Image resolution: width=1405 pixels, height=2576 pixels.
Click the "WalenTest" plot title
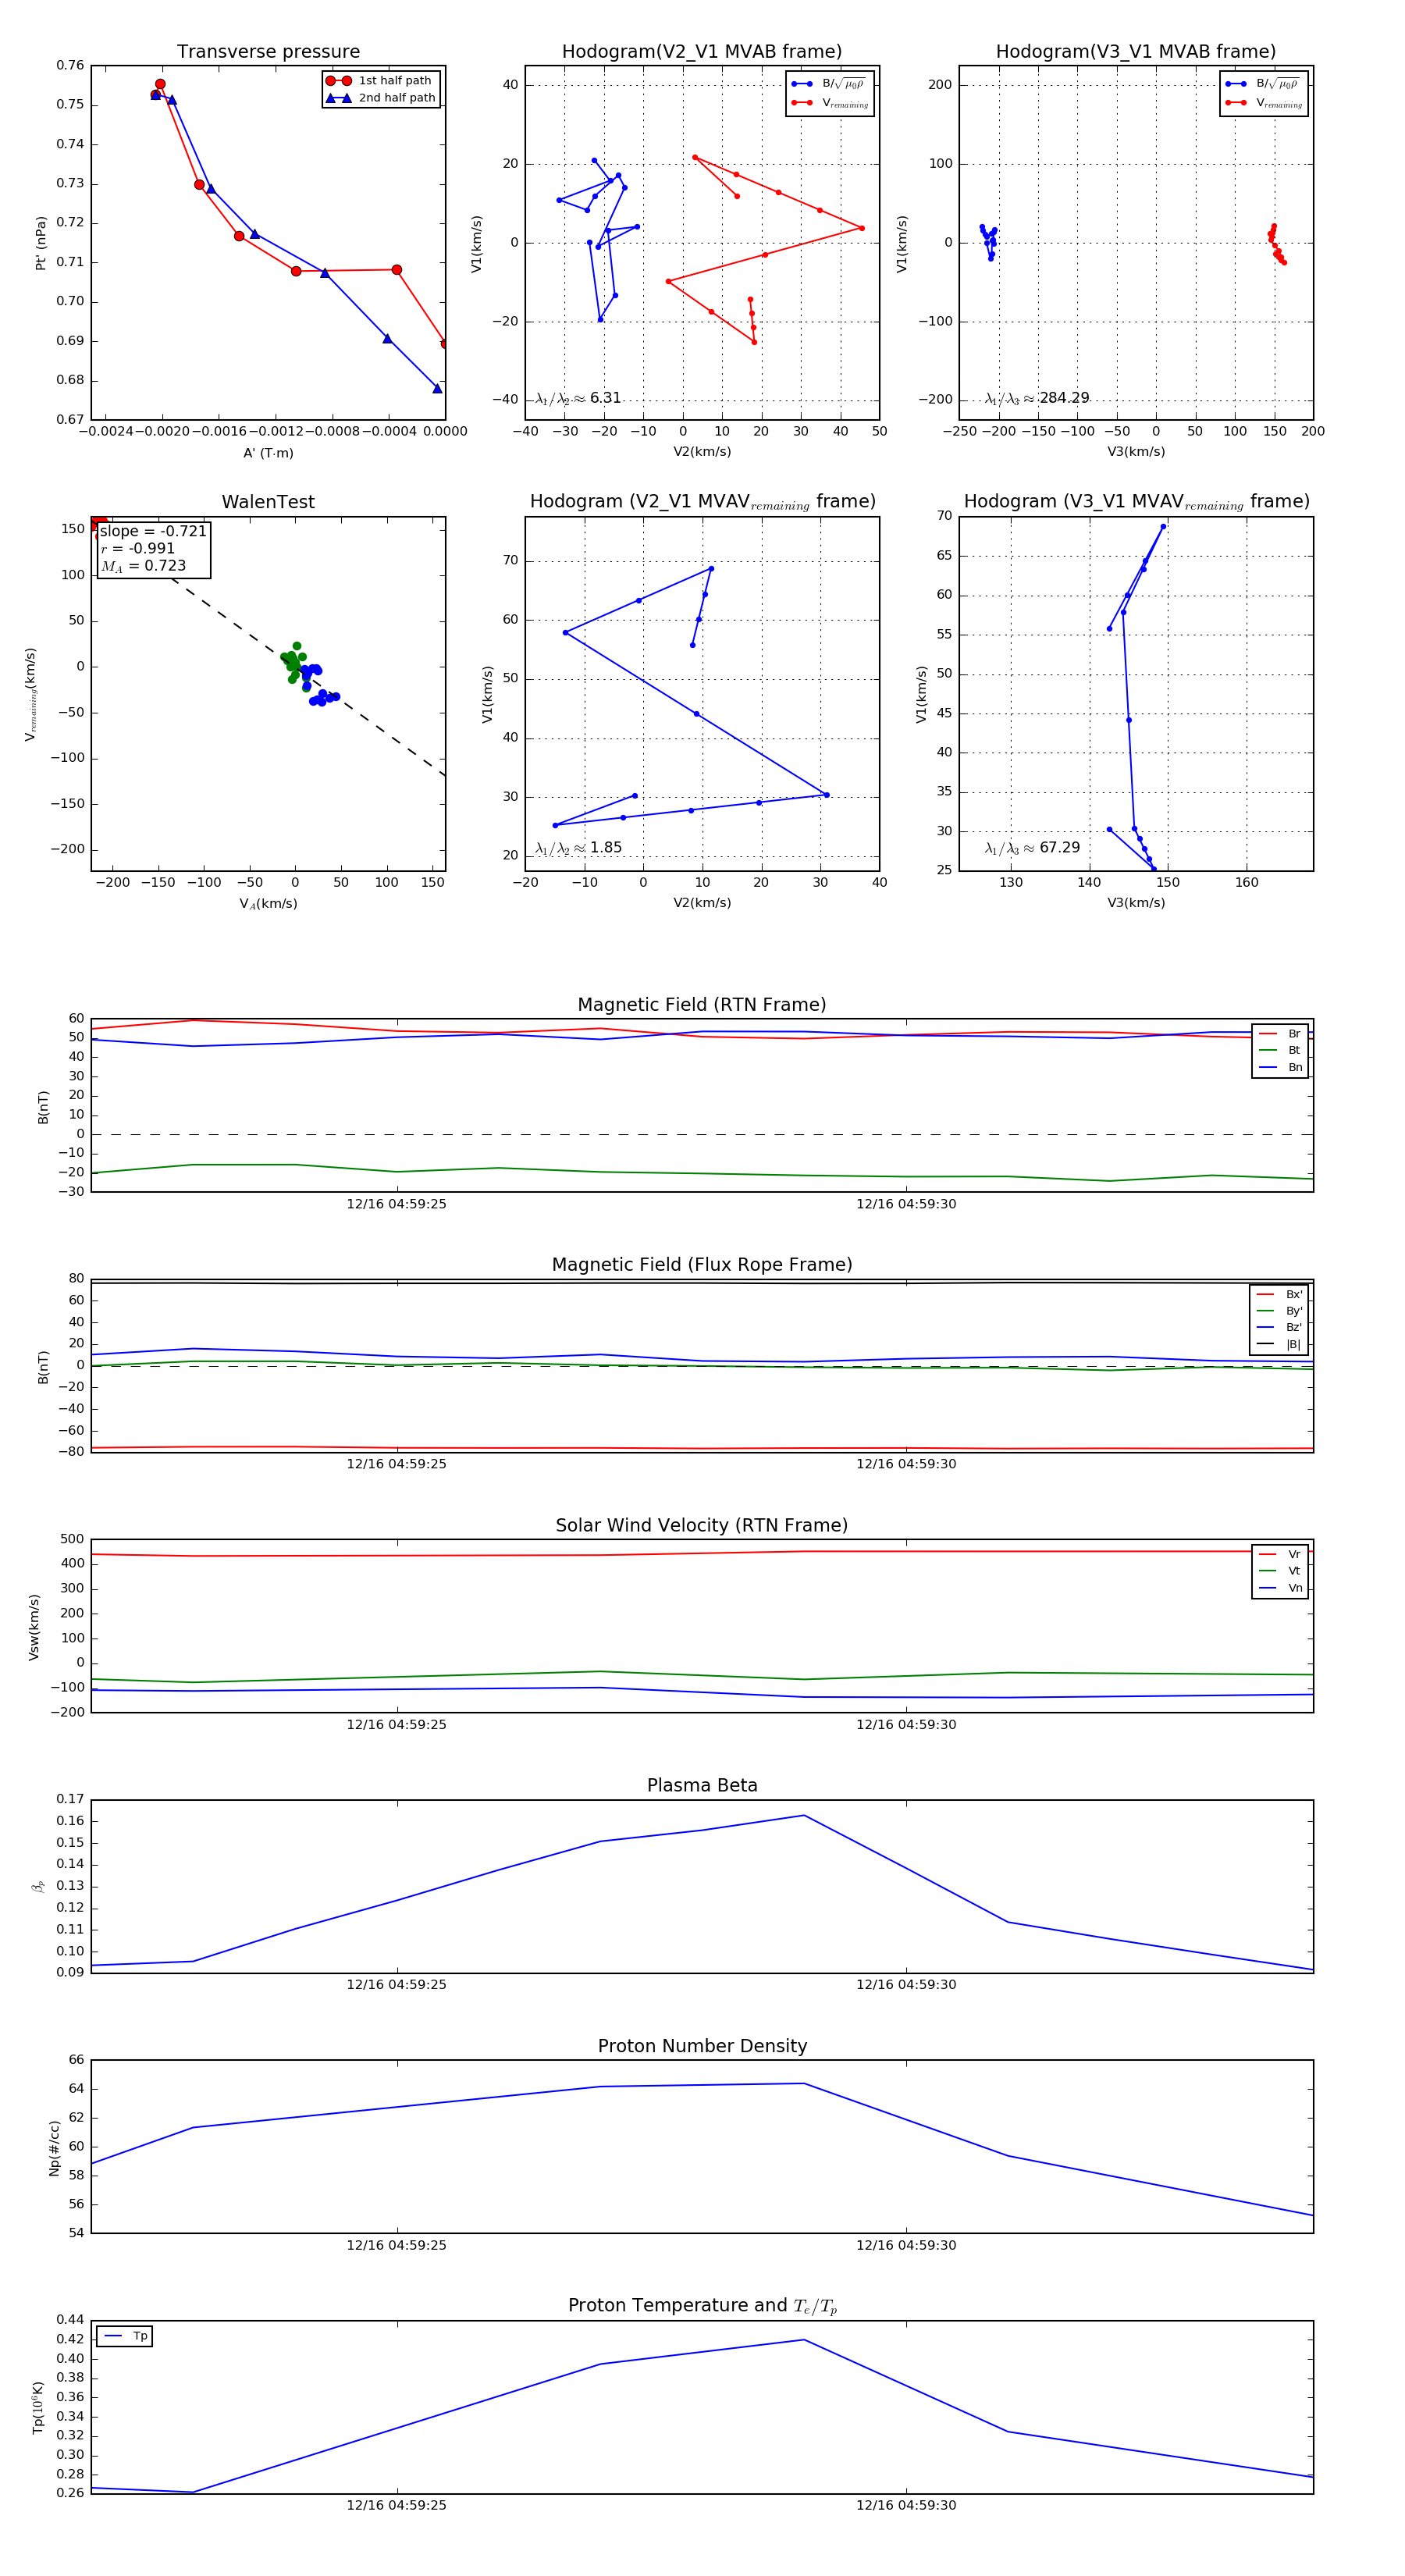point(268,502)
